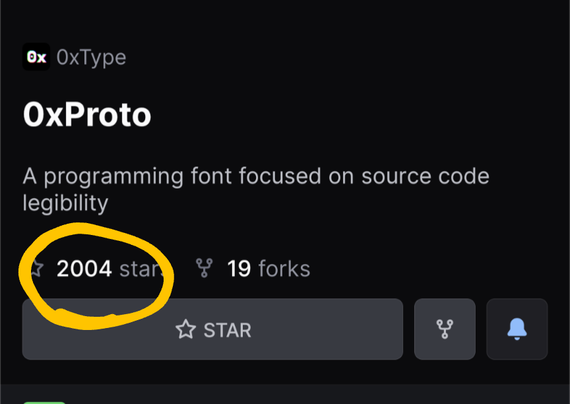Click the STAR label text
Image resolution: width=570 pixels, height=404 pixels.
[228, 330]
